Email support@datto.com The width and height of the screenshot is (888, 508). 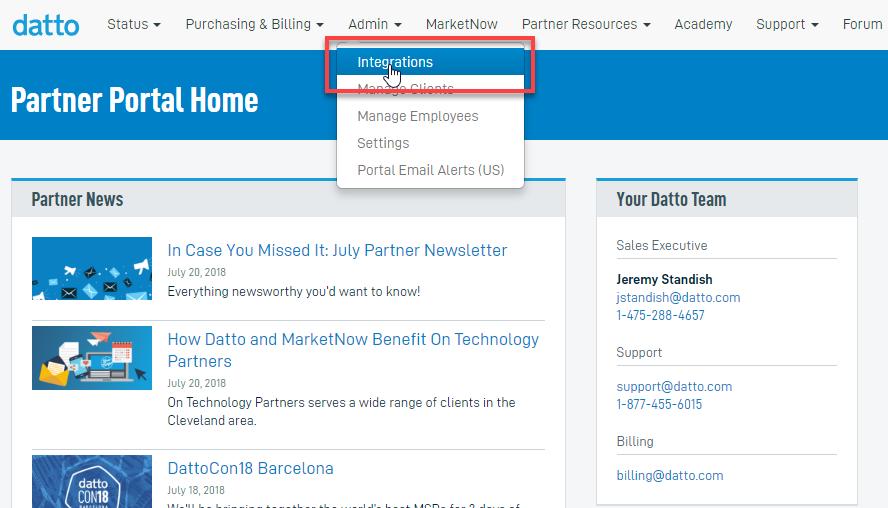pyautogui.click(x=674, y=386)
